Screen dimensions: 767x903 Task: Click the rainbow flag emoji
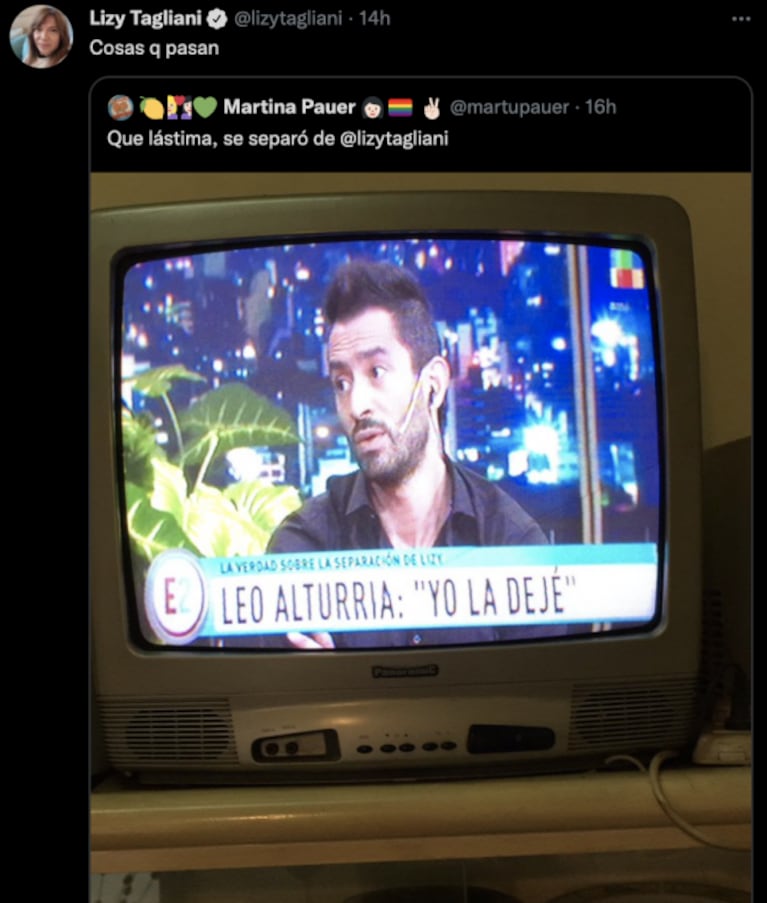click(400, 108)
